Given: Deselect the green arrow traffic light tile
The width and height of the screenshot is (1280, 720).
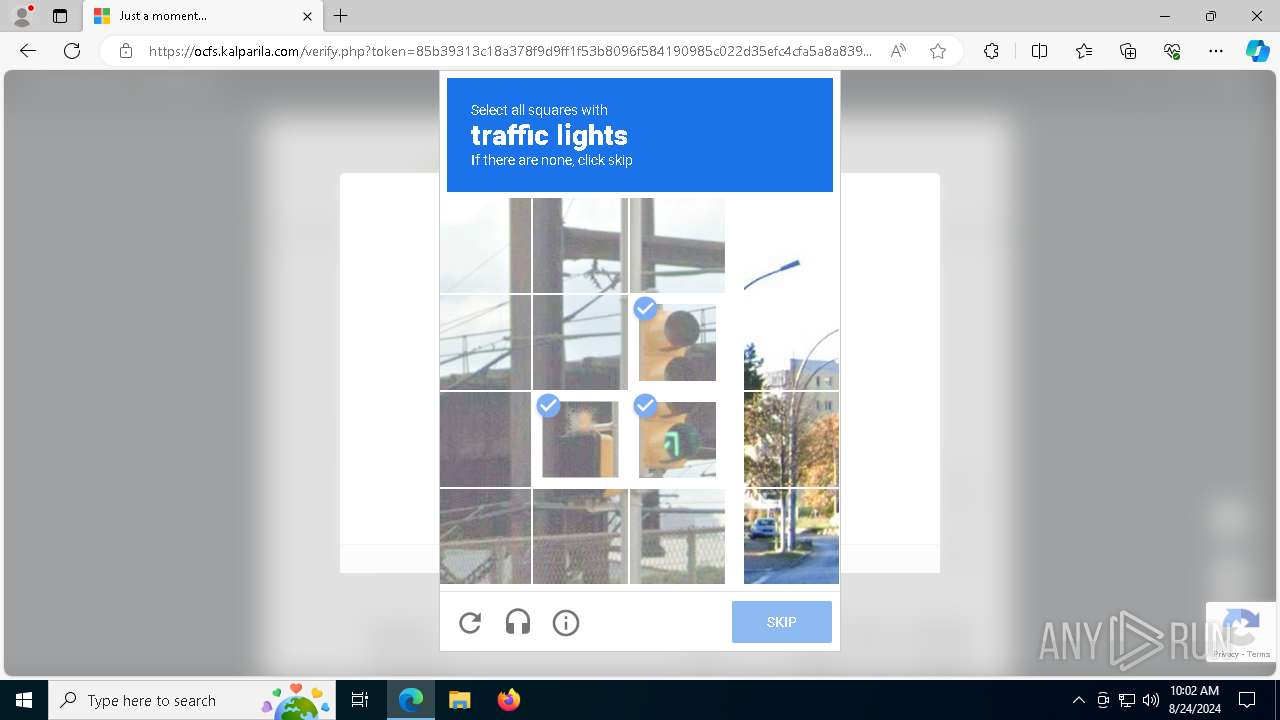Looking at the screenshot, I should (x=677, y=439).
